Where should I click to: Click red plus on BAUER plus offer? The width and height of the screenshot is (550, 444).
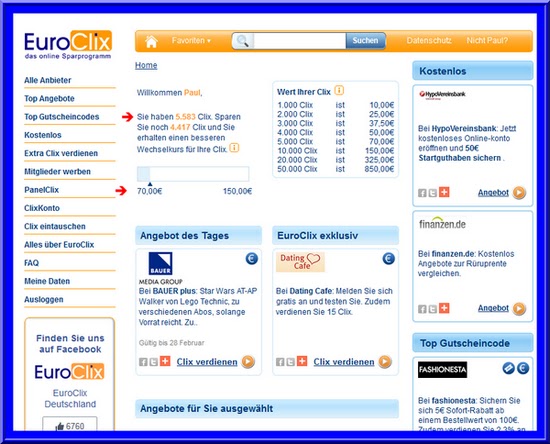tap(165, 361)
